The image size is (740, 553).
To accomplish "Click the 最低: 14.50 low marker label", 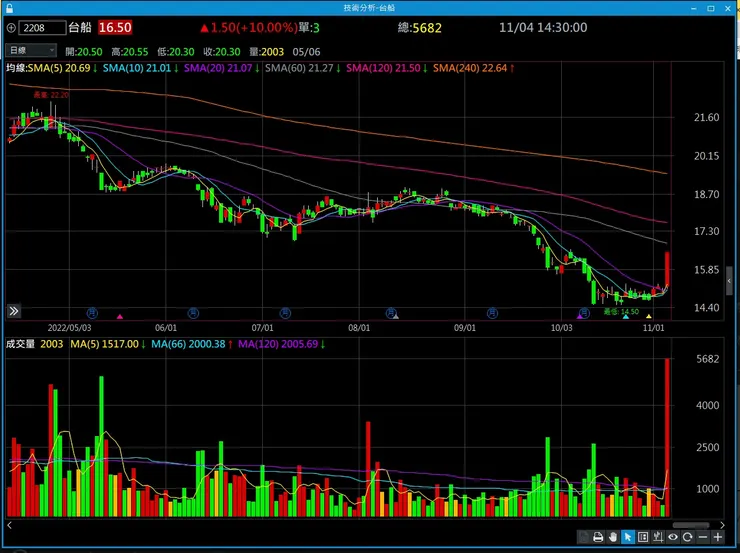I will (x=621, y=311).
